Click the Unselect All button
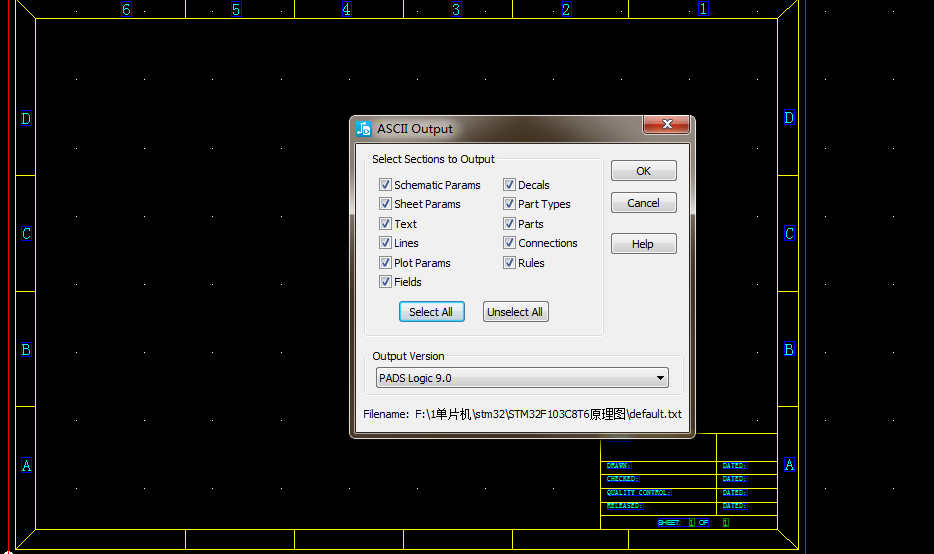Viewport: 934px width, 554px height. coord(515,312)
